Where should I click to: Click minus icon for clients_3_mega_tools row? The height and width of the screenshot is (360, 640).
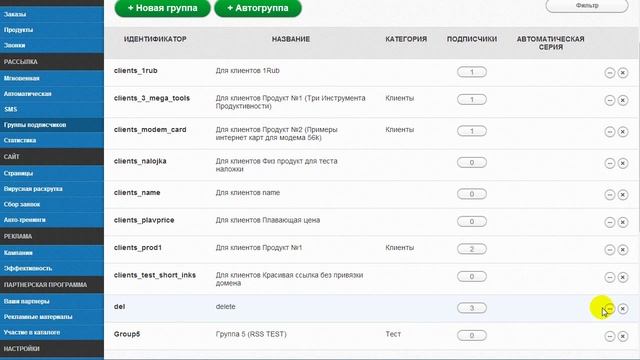pyautogui.click(x=610, y=100)
